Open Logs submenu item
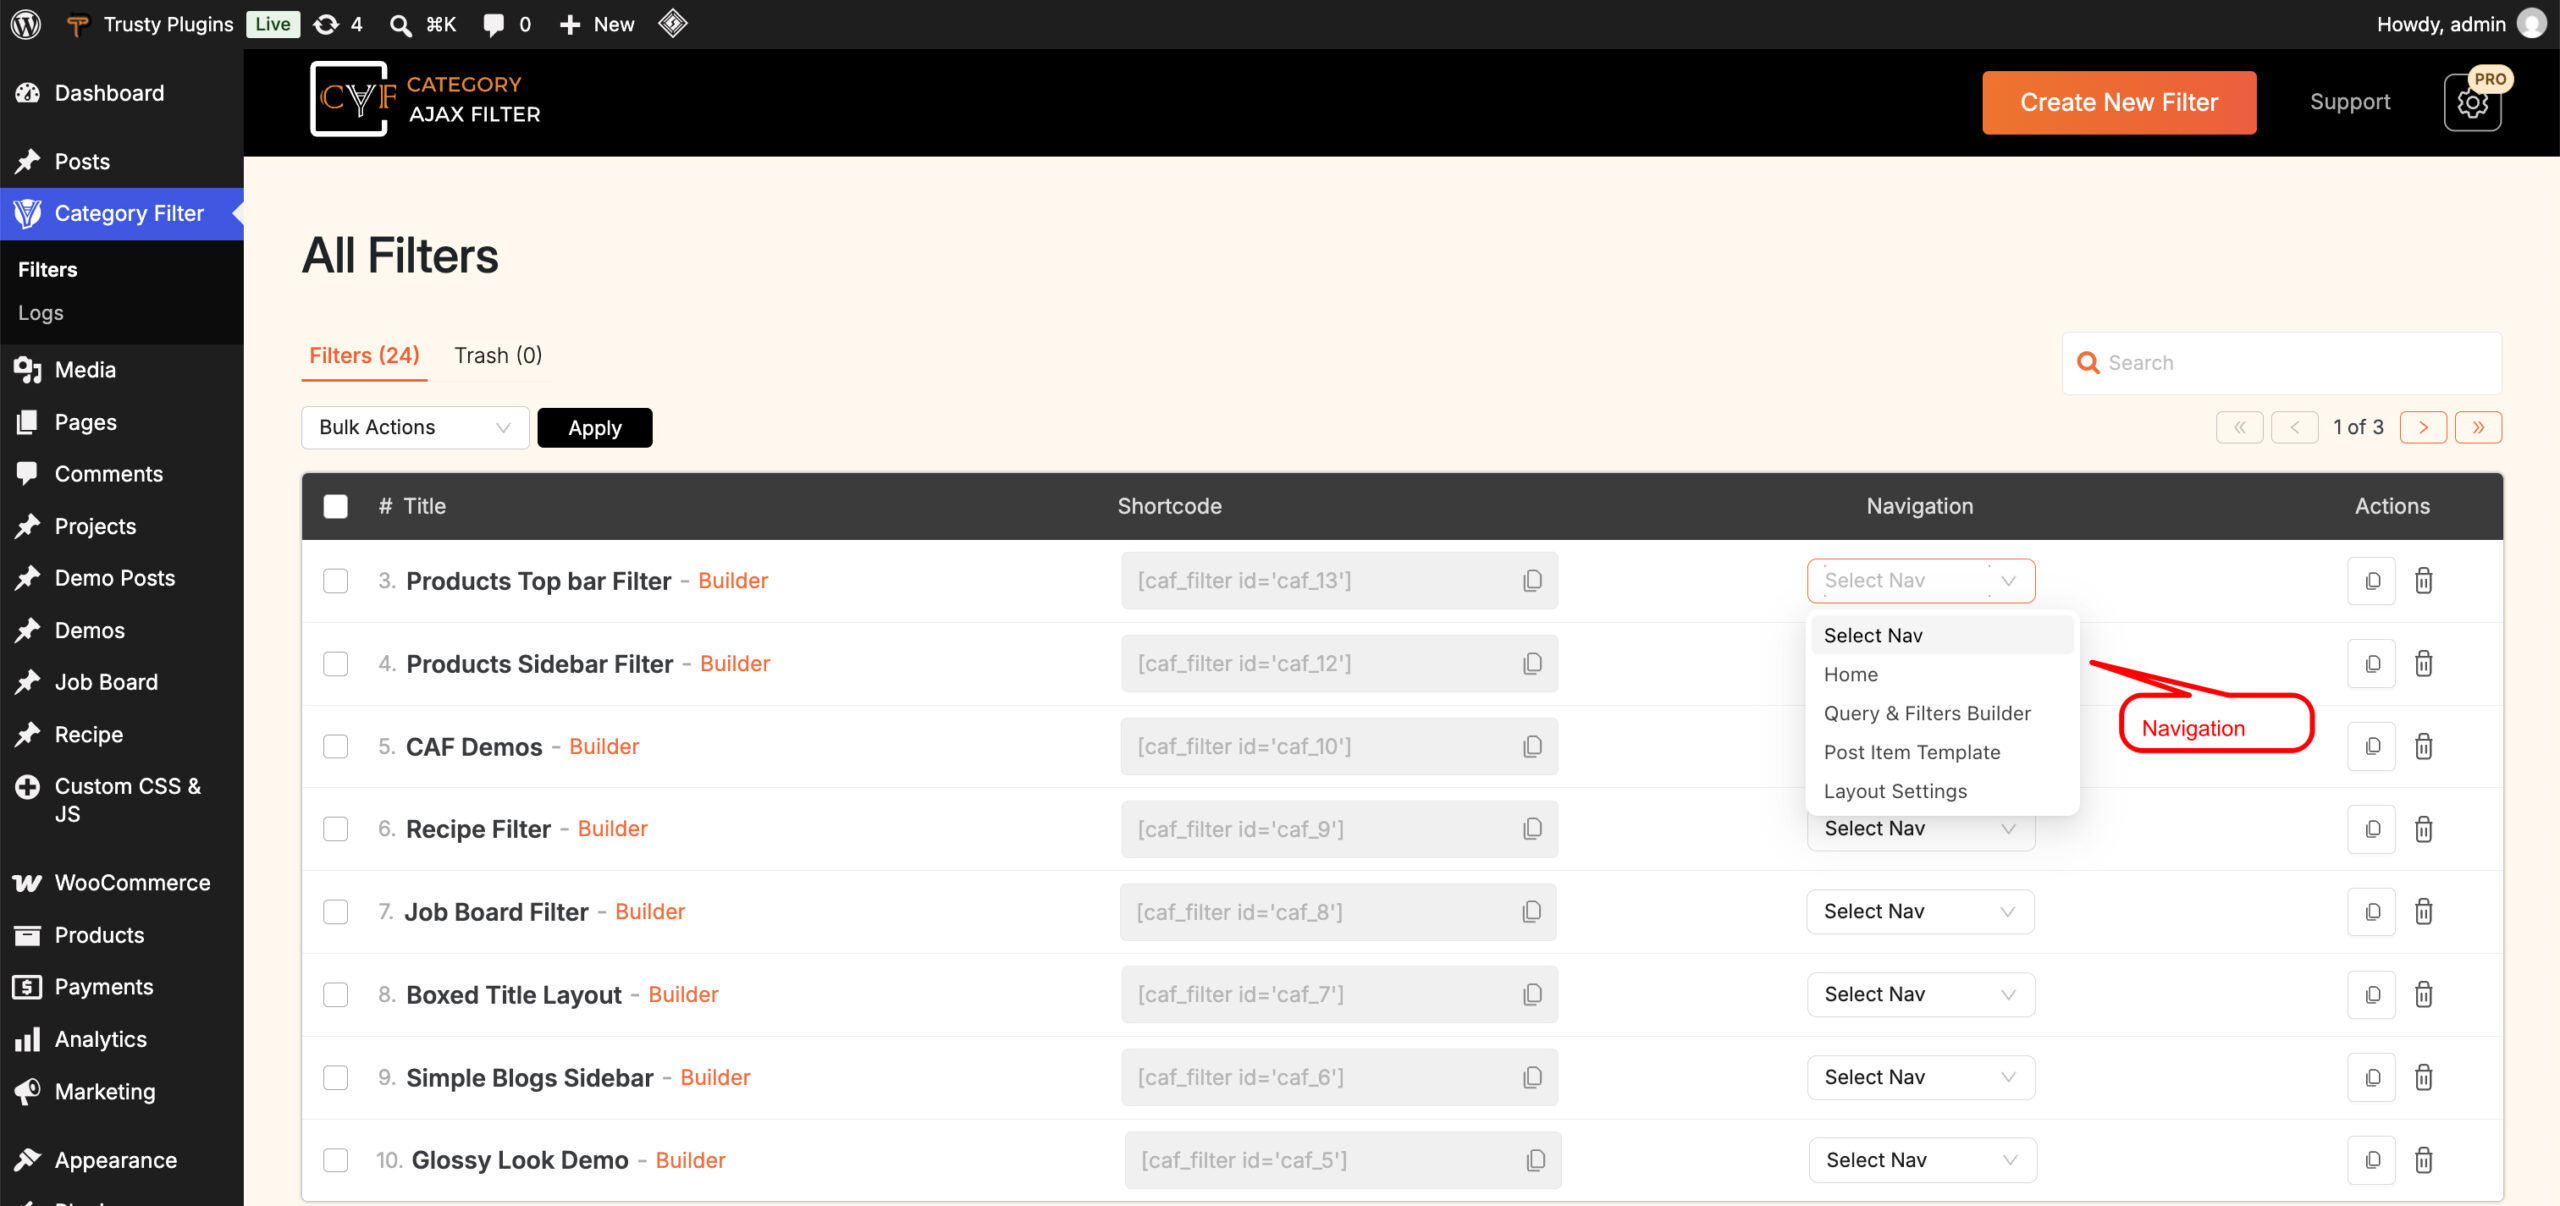The height and width of the screenshot is (1206, 2560). (41, 313)
